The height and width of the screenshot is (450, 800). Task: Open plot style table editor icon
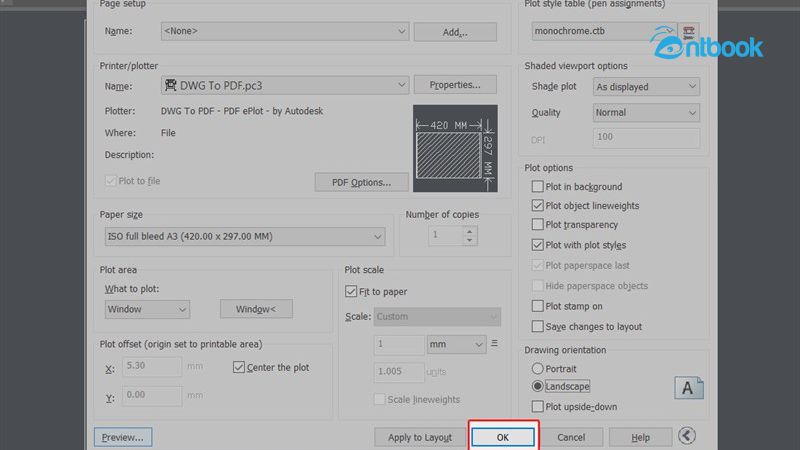(x=688, y=32)
